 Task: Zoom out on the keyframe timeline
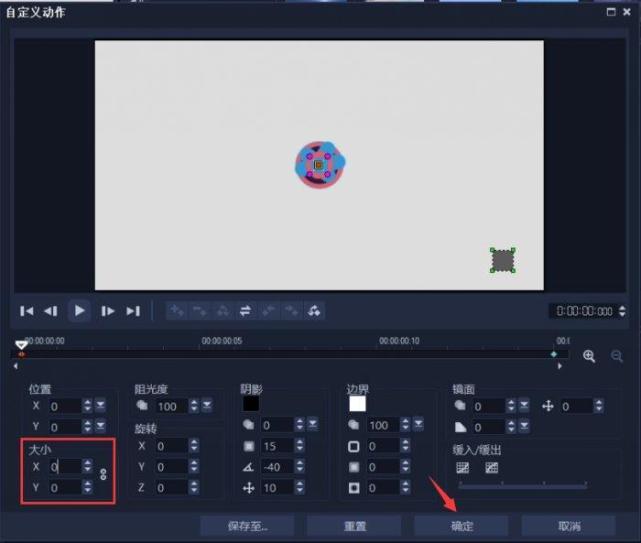616,356
